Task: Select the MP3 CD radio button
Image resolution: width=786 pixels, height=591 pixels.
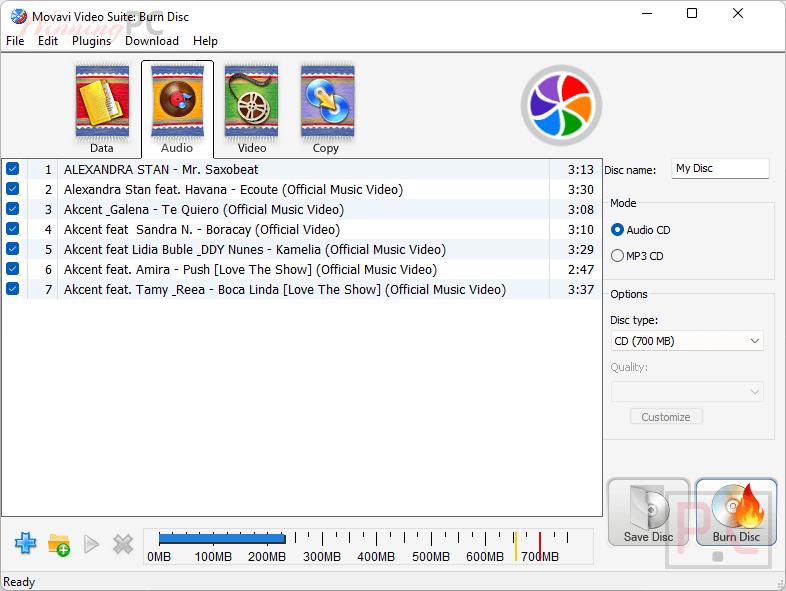Action: [x=618, y=256]
